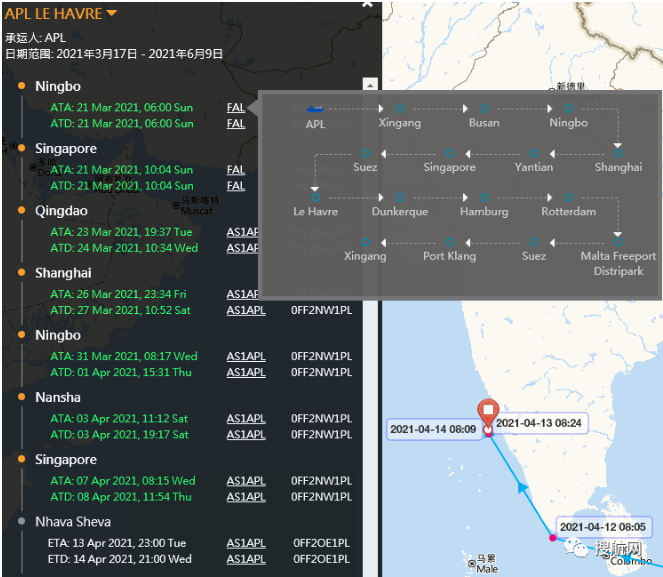Select the Qingdao port entry in schedule list
Viewport: 663px width, 577px height.
pyautogui.click(x=61, y=211)
